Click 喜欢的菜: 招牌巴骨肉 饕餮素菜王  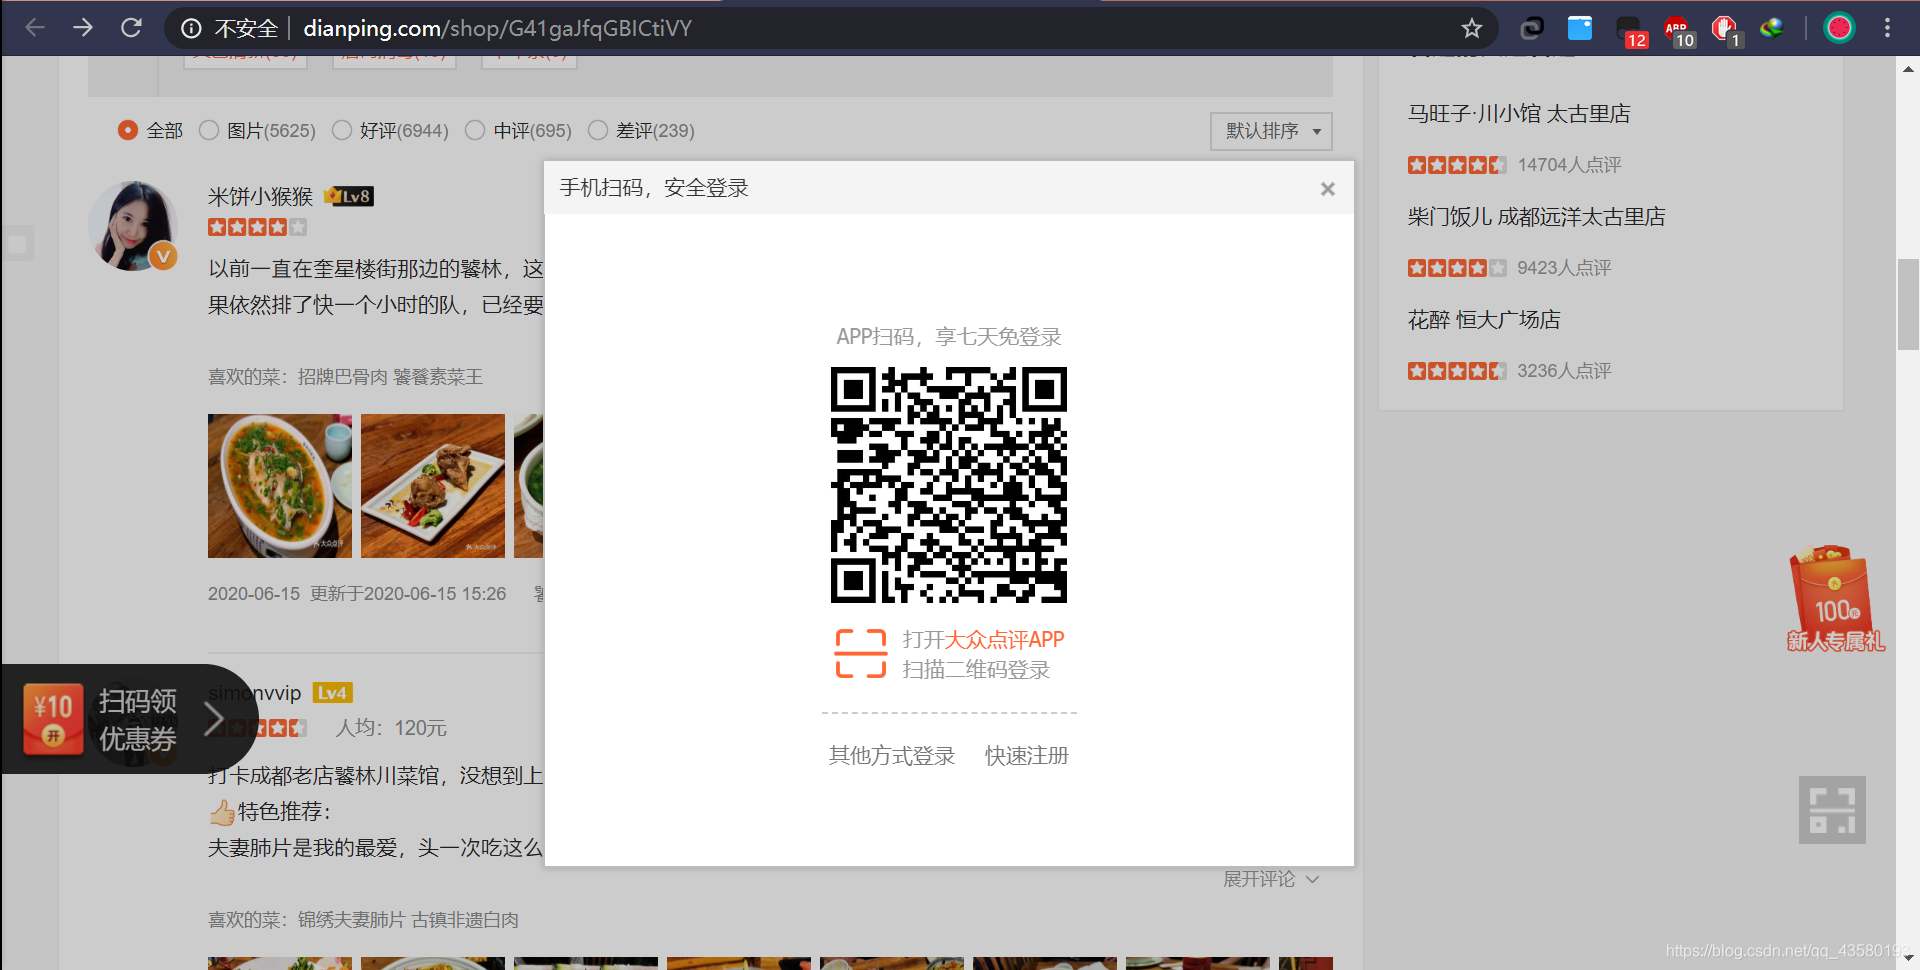pyautogui.click(x=345, y=377)
